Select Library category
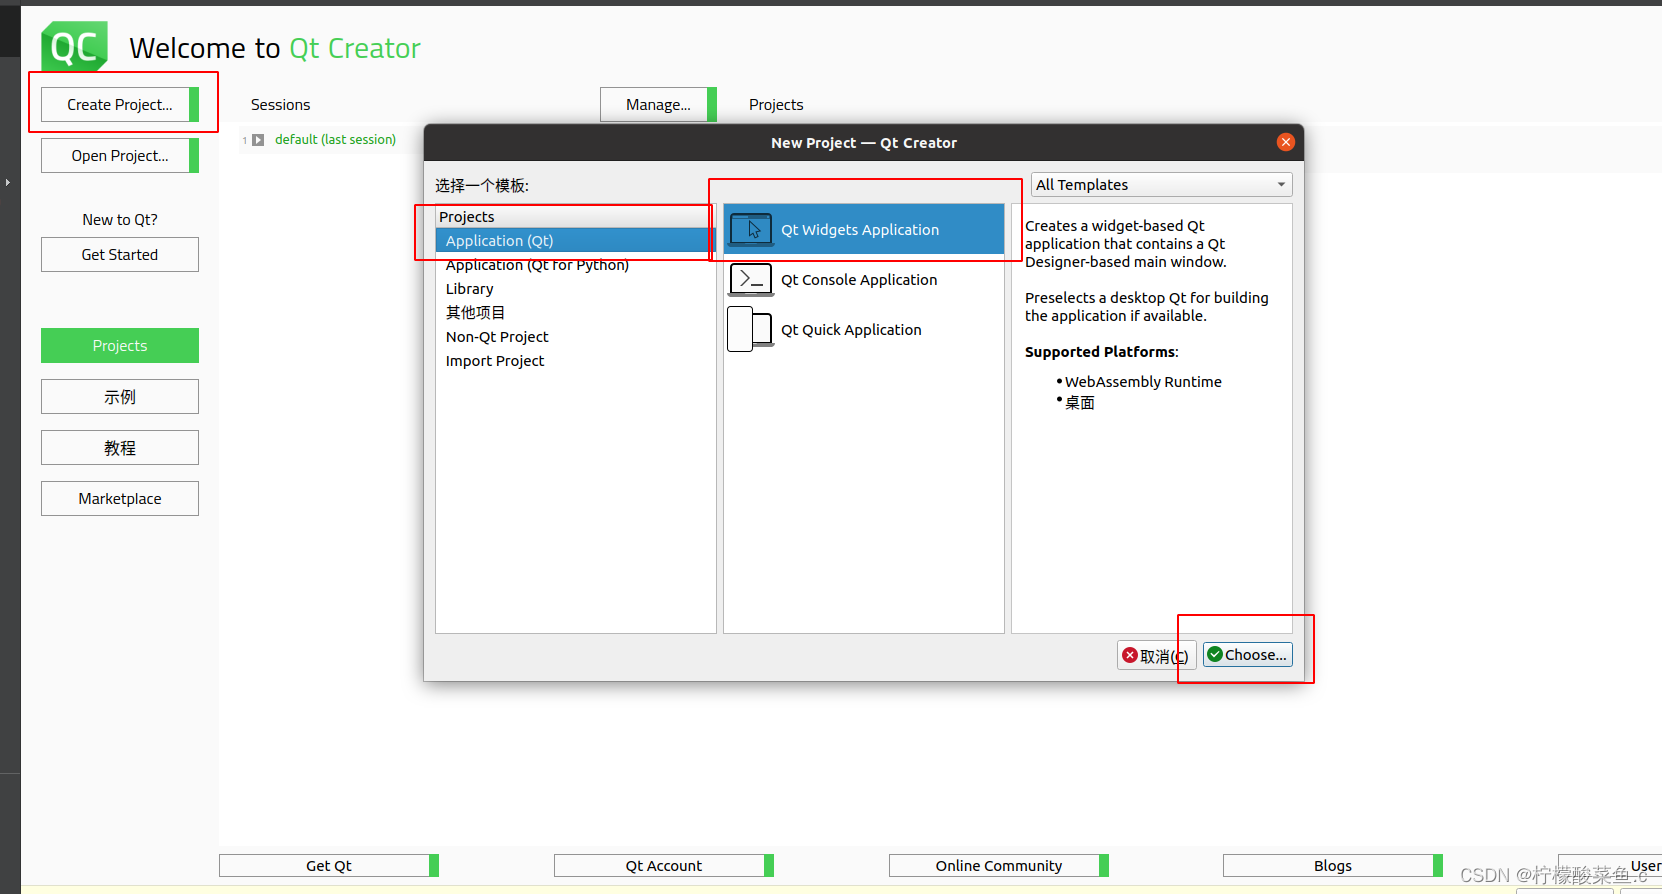This screenshot has width=1662, height=894. click(575, 289)
